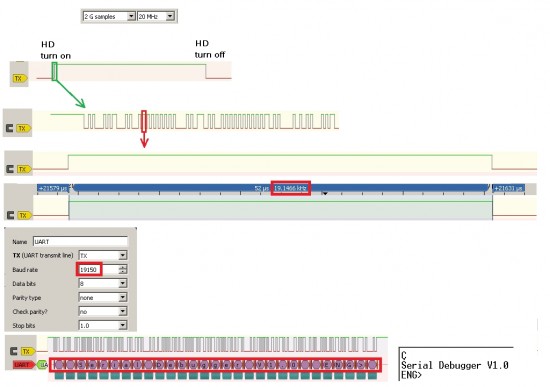Image resolution: width=550 pixels, height=387 pixels.
Task: Open the Check parity? dropdown
Action: click(x=102, y=311)
